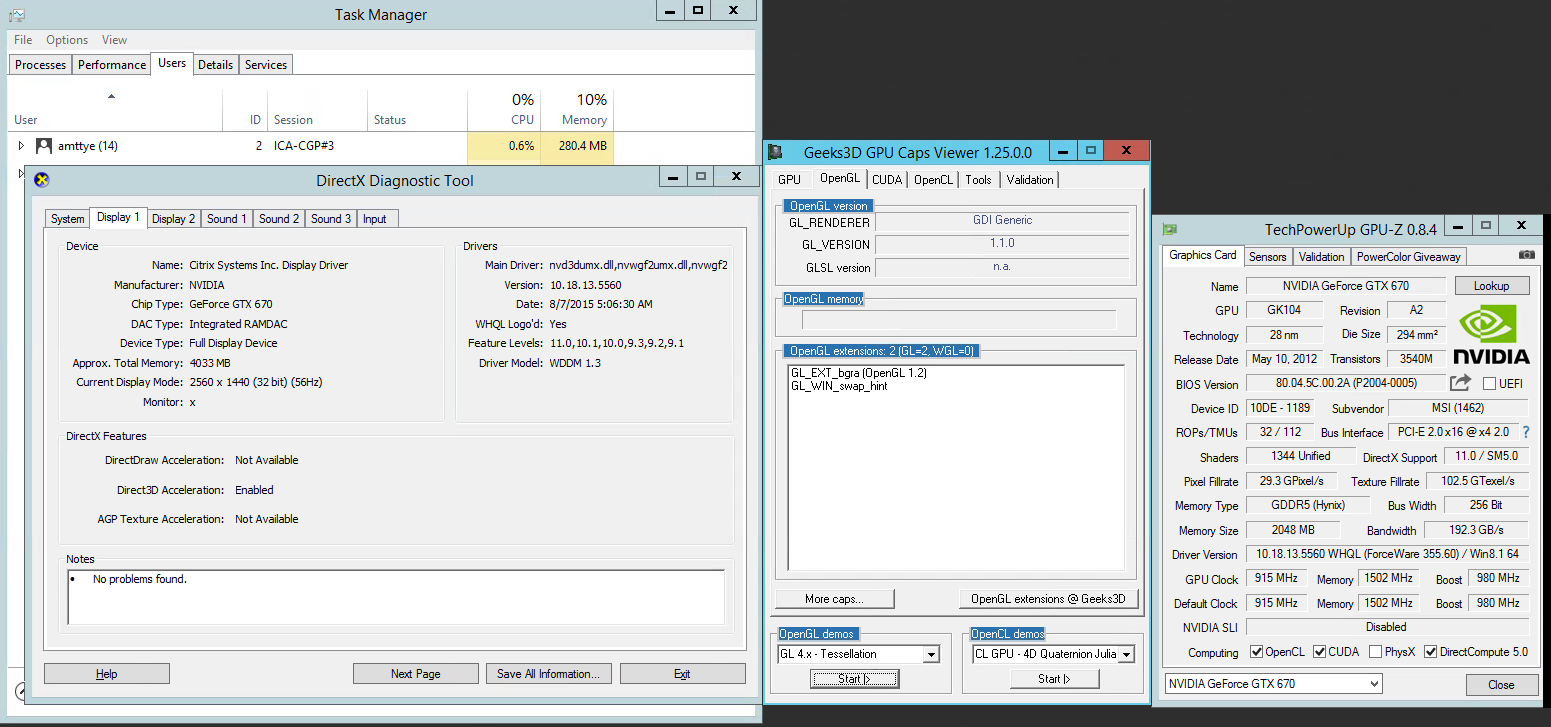Sort by the Memory column header
This screenshot has width=1551, height=727.
[577, 110]
